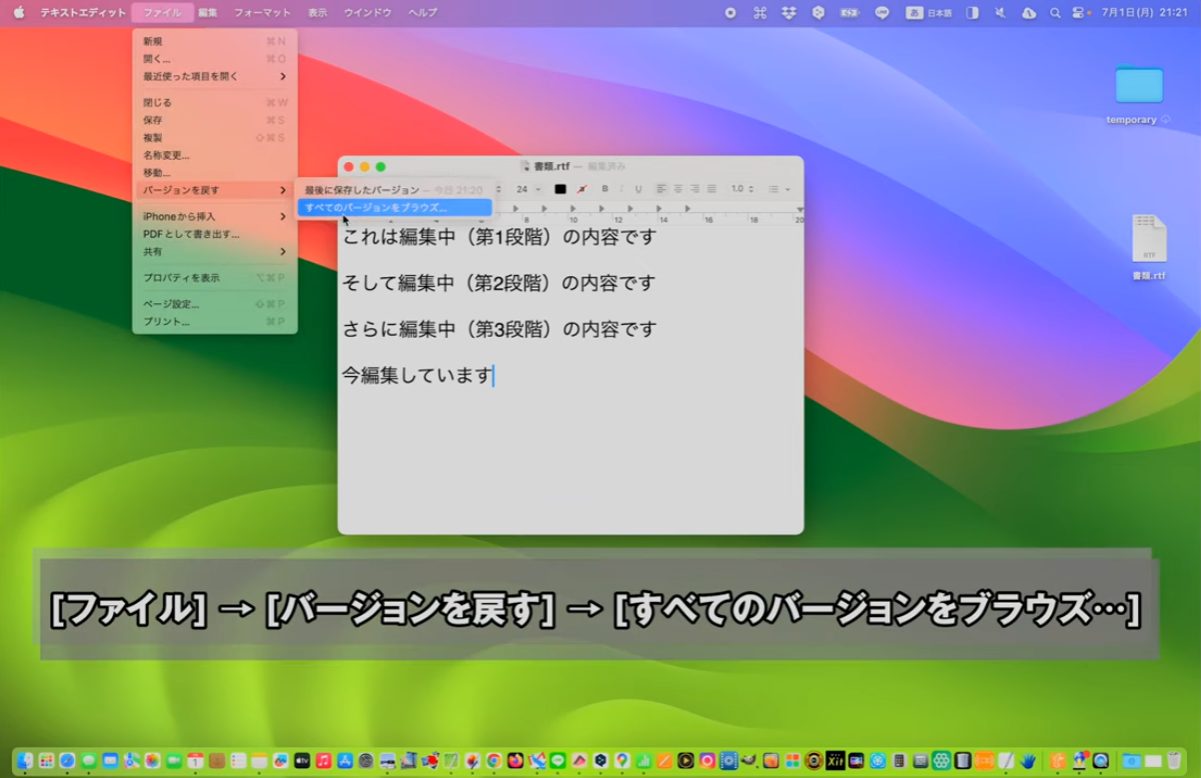Image resolution: width=1201 pixels, height=778 pixels.
Task: Expand the バージョンを戻す submenu
Action: [x=215, y=190]
